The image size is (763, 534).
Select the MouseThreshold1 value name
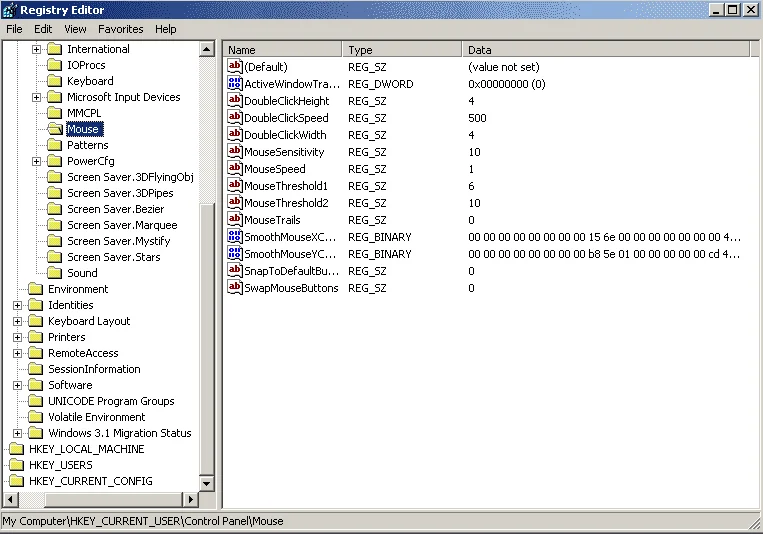coord(286,186)
